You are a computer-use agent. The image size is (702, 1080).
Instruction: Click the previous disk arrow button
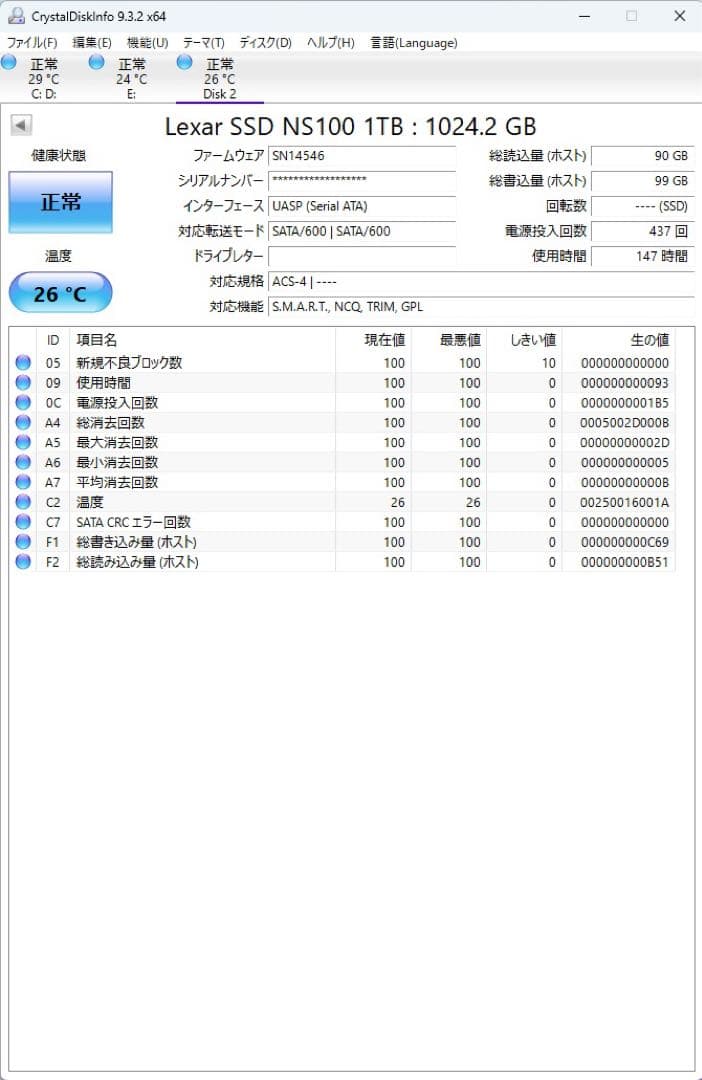[21, 125]
